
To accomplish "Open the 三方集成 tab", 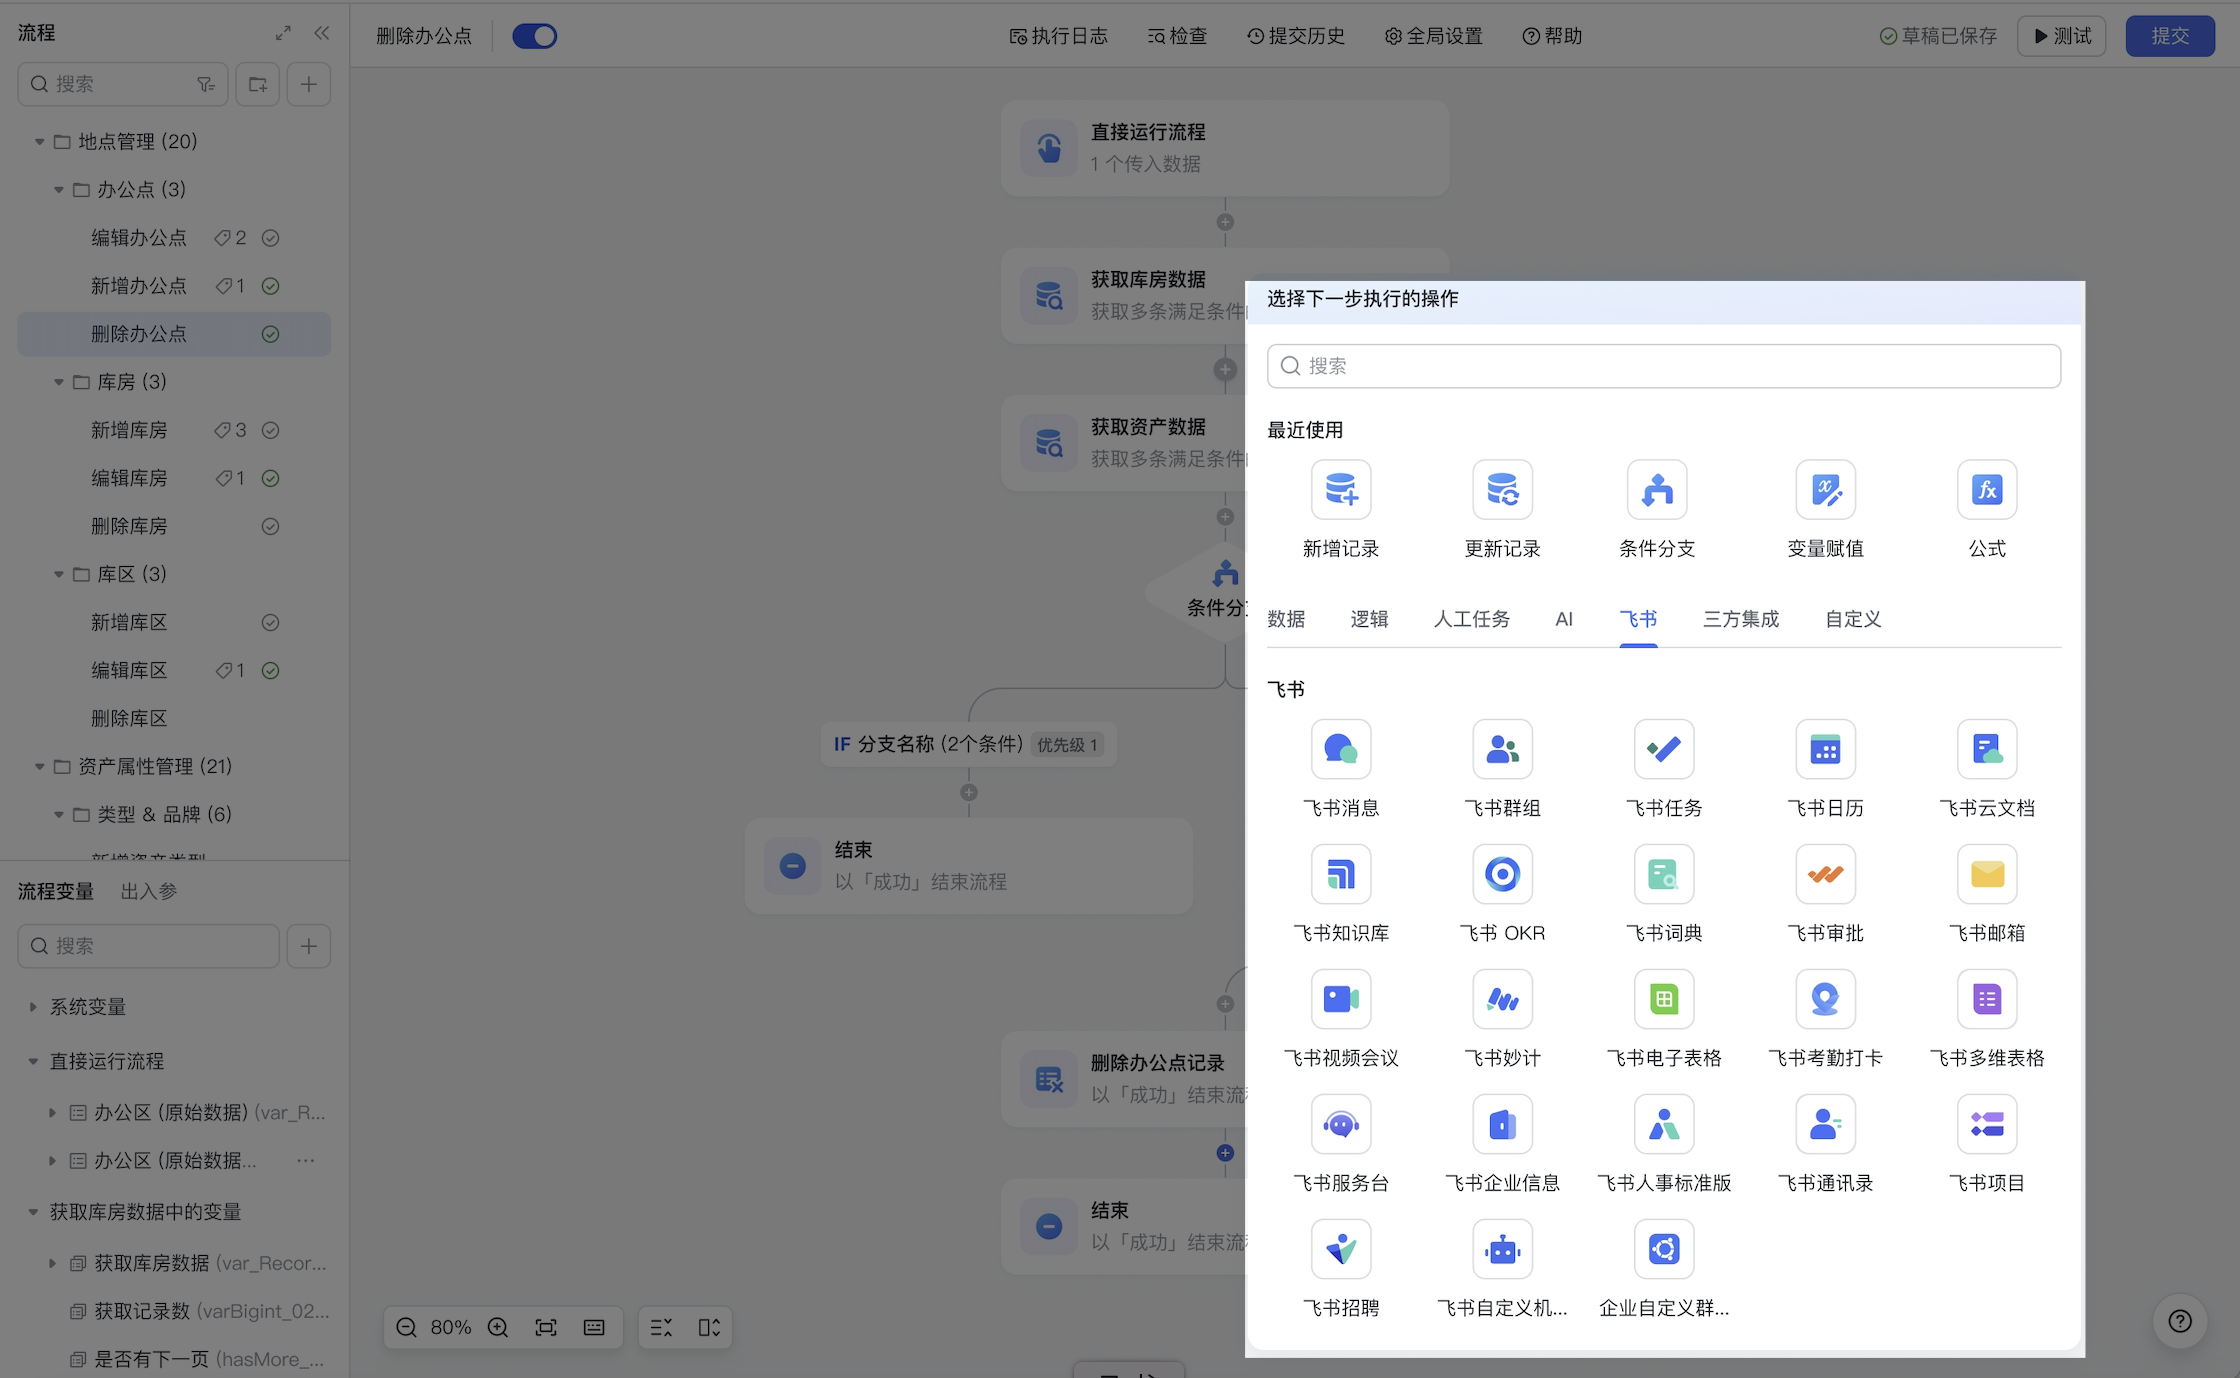I will pyautogui.click(x=1741, y=619).
